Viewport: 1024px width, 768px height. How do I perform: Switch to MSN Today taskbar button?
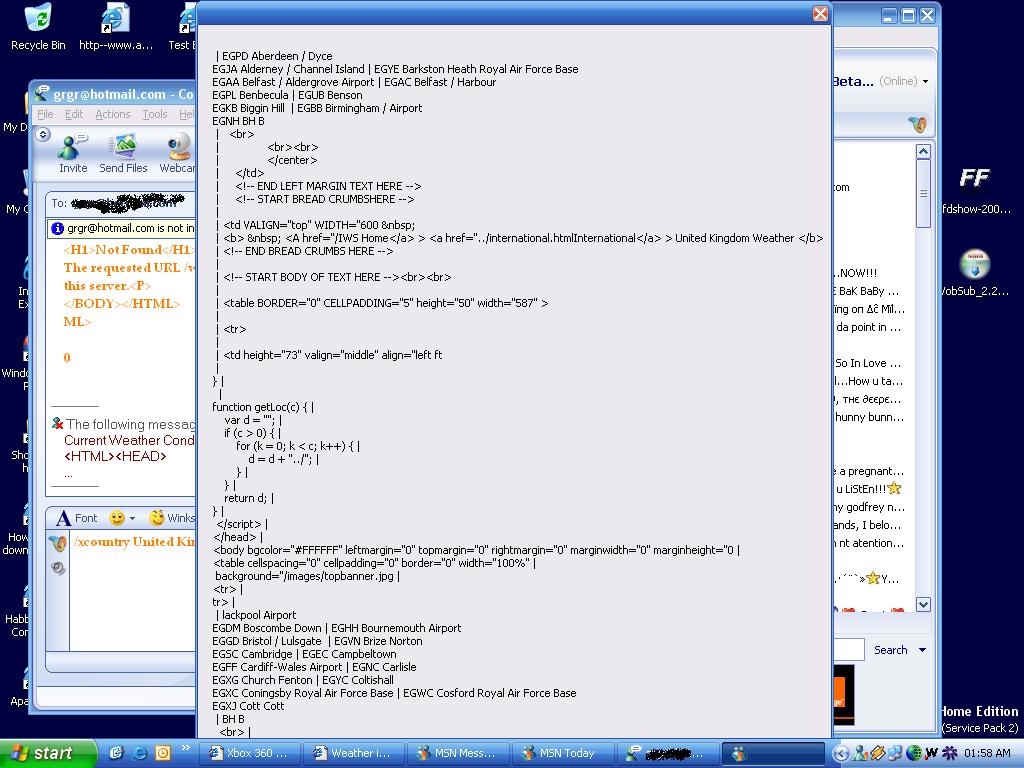(x=560, y=753)
